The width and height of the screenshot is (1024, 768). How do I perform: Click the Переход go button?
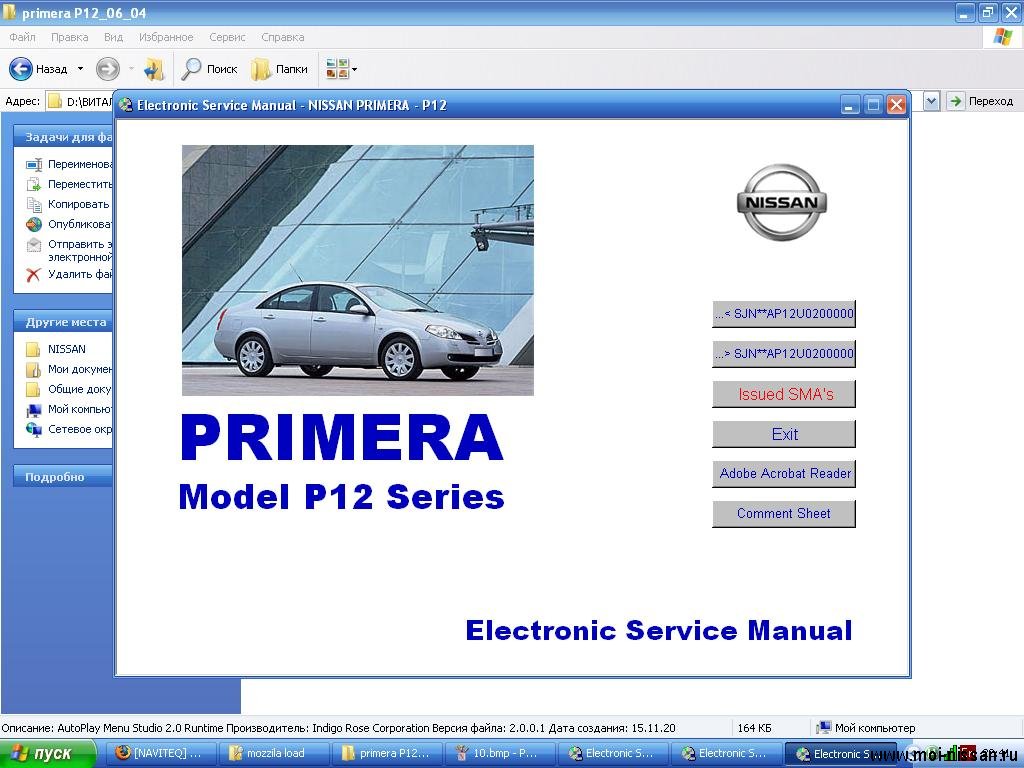click(982, 101)
